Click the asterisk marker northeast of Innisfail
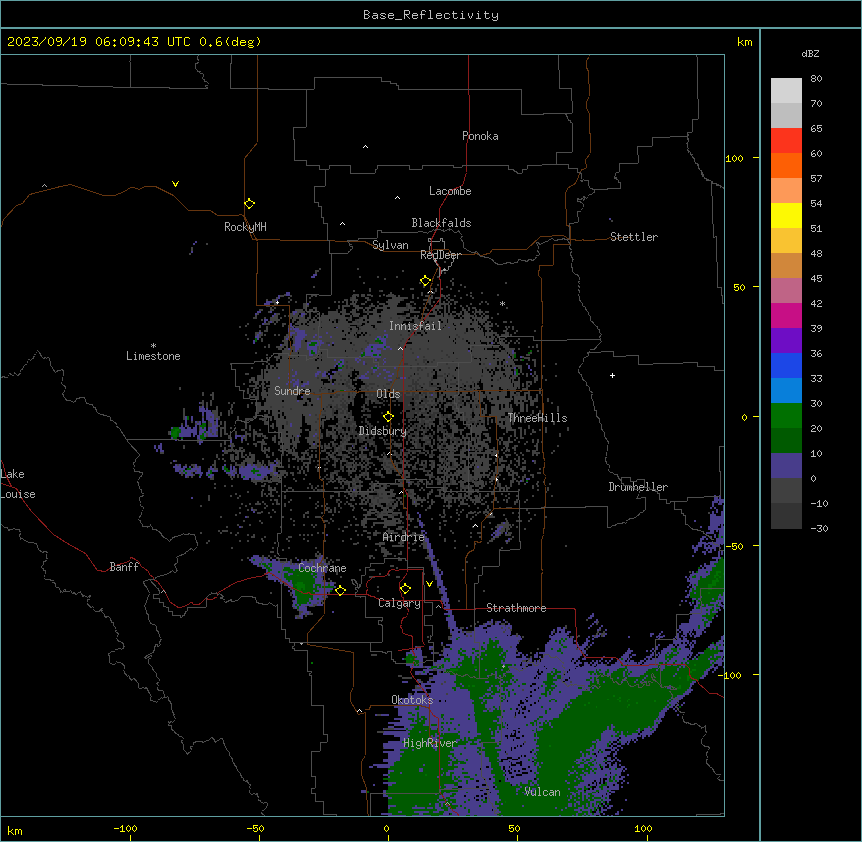 pyautogui.click(x=502, y=304)
